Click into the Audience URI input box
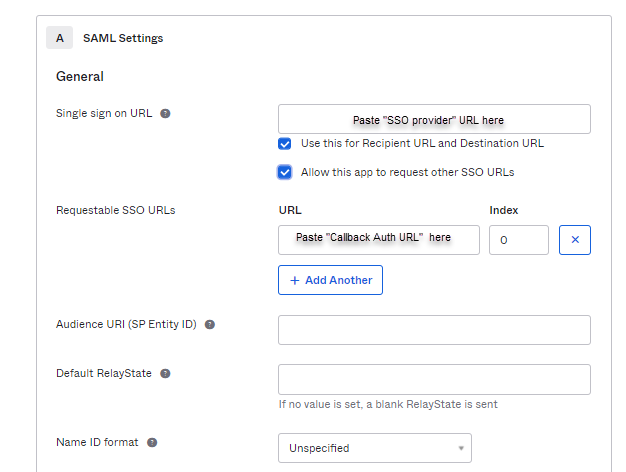 pos(434,330)
